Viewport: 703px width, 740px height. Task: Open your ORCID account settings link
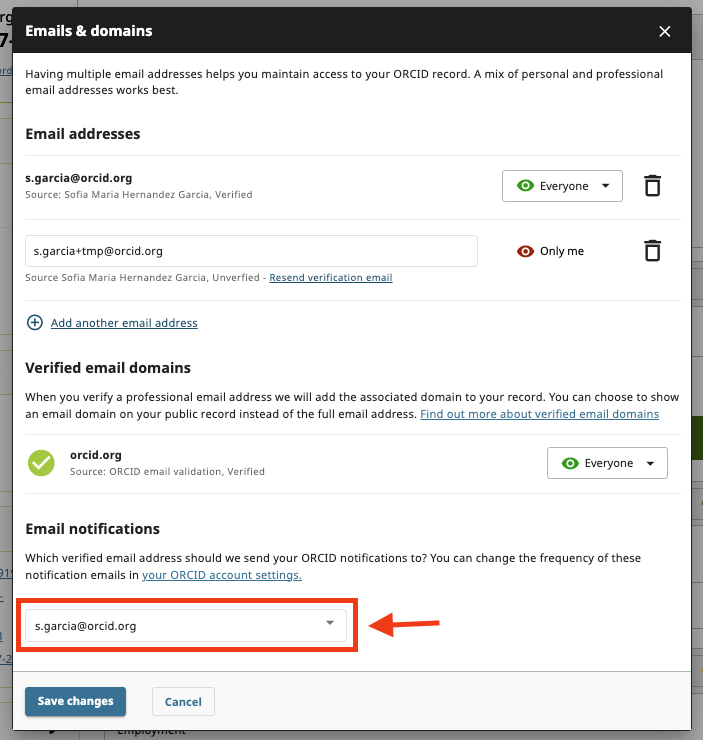pos(221,575)
